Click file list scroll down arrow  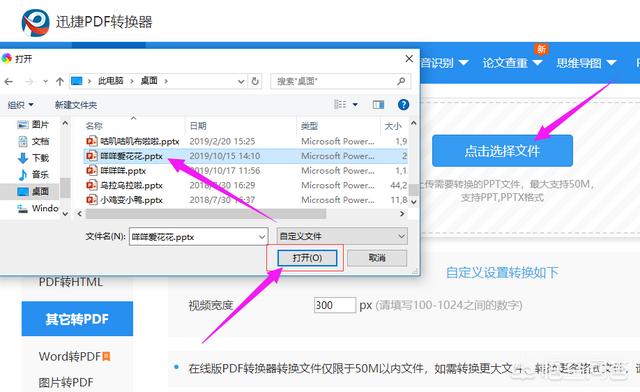tap(413, 202)
